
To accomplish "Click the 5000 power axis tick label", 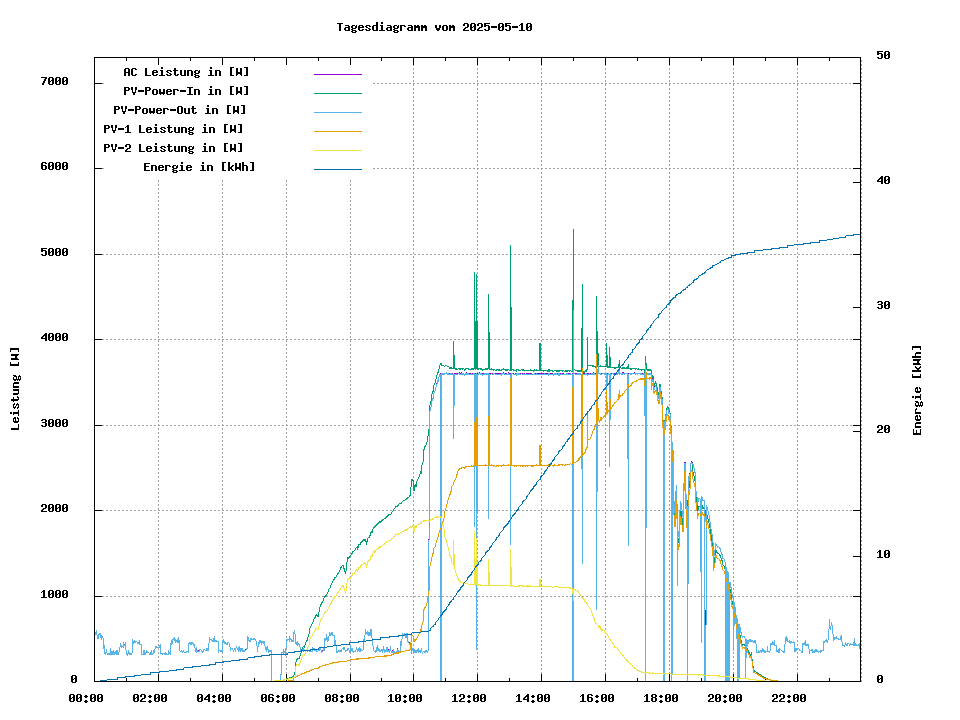I will click(x=54, y=253).
